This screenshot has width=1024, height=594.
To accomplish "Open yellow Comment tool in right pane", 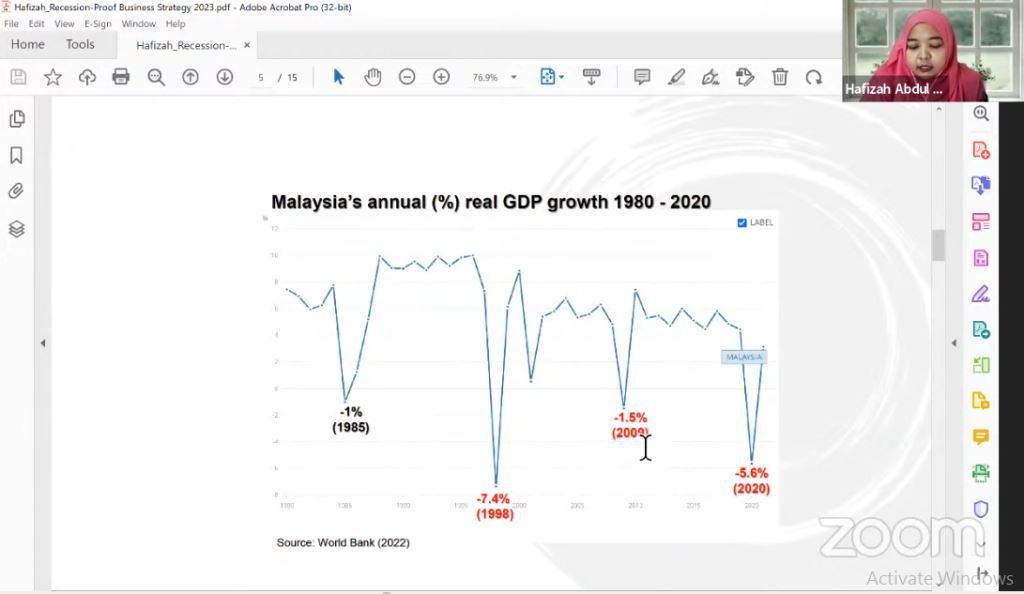I will tap(981, 437).
